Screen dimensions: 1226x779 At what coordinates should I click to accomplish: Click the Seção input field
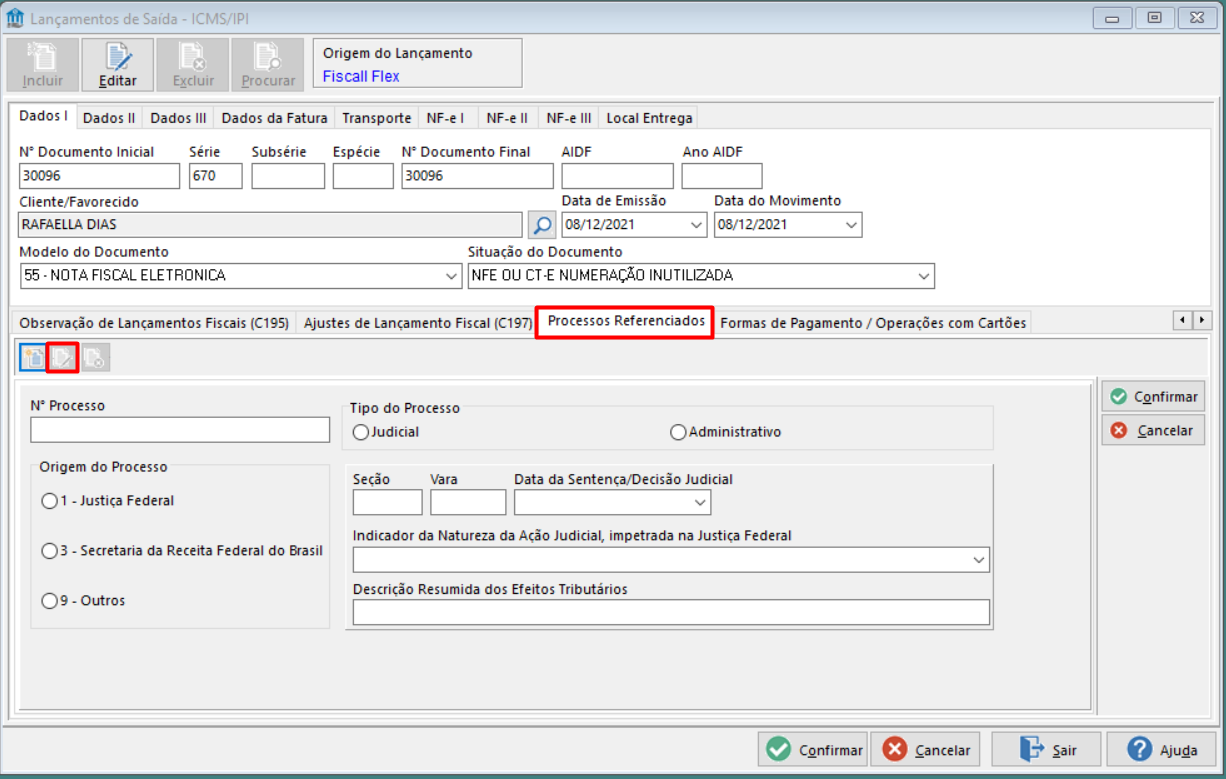(388, 502)
